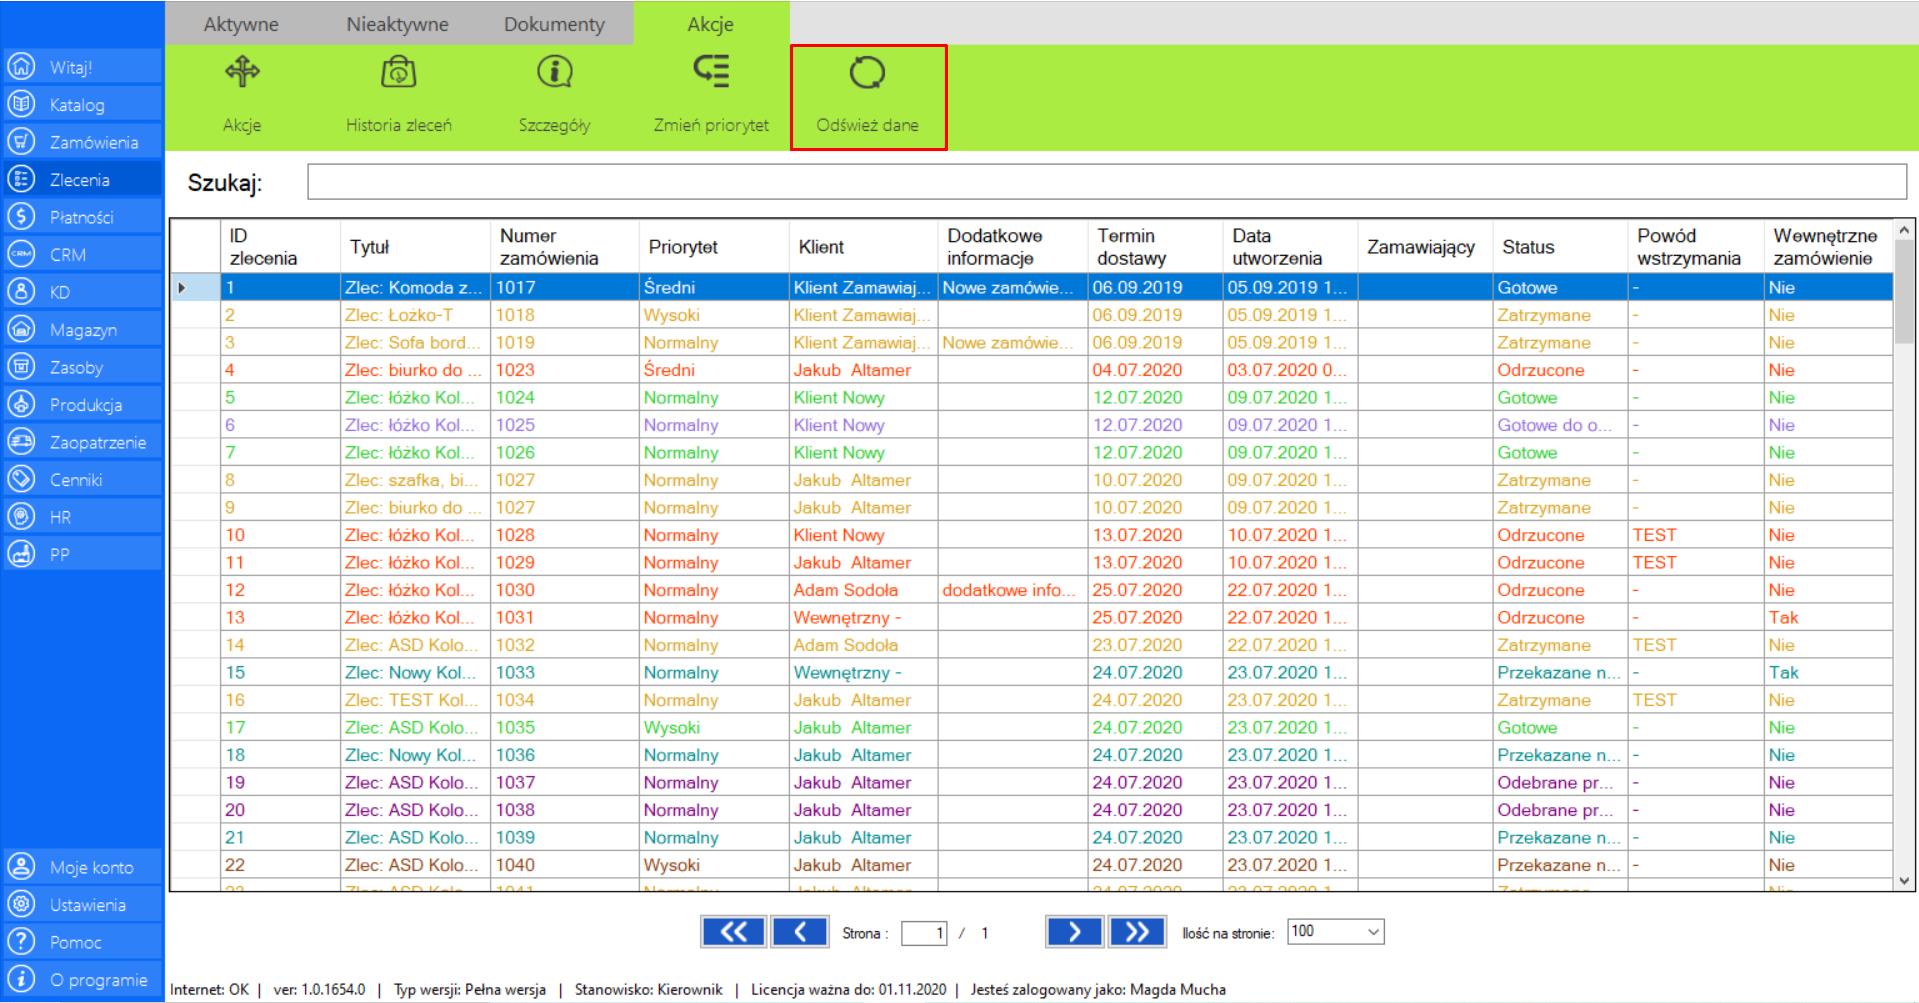This screenshot has height=1003, width=1919.
Task: Sort by Tytuł column header
Action: 415,247
